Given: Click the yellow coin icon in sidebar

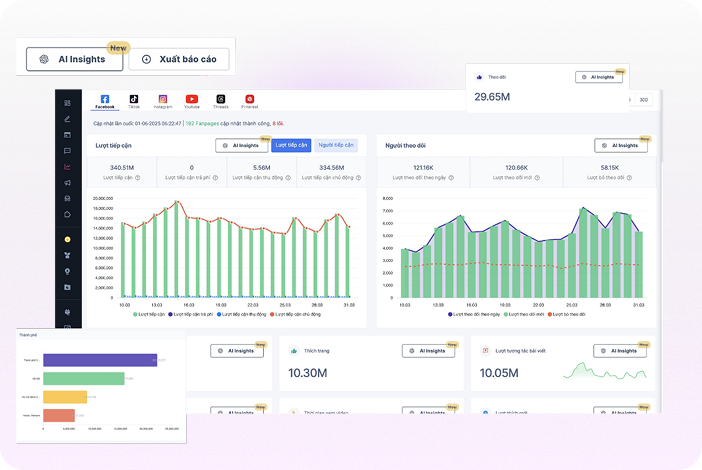Looking at the screenshot, I should click(67, 239).
